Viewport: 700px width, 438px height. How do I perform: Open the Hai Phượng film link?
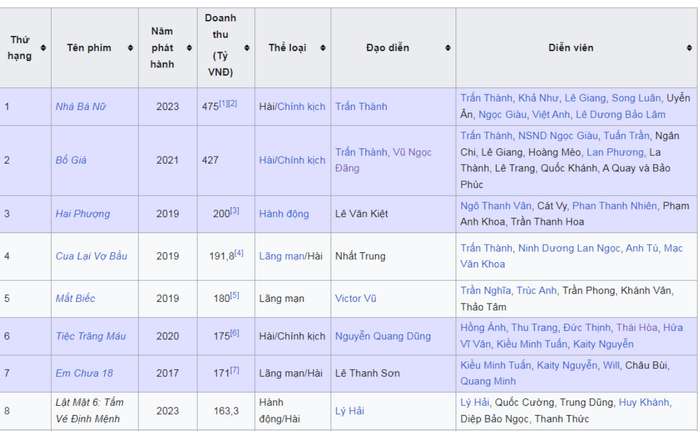(83, 214)
